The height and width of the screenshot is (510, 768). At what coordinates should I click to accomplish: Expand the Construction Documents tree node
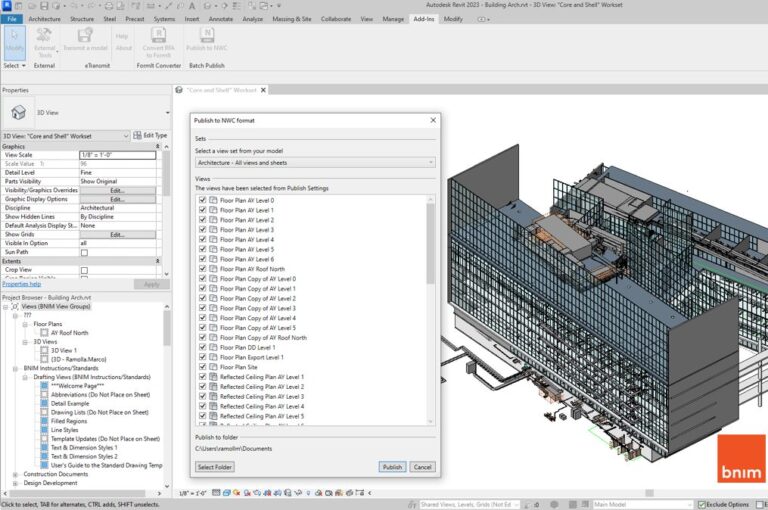pos(15,473)
